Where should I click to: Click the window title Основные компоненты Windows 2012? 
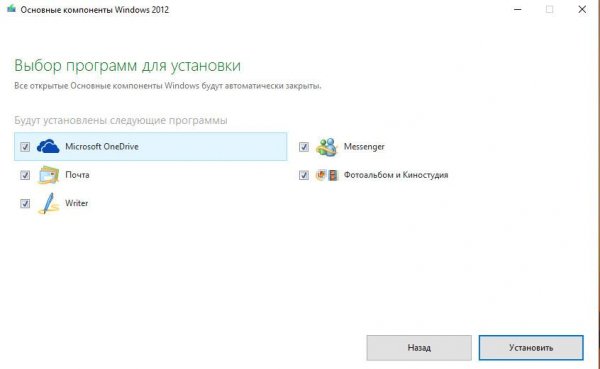coord(95,10)
